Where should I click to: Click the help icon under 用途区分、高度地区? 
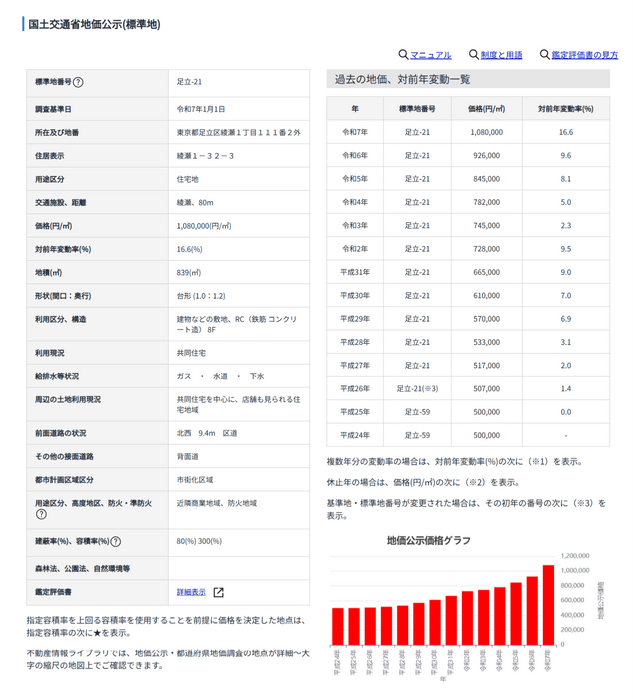[41, 514]
